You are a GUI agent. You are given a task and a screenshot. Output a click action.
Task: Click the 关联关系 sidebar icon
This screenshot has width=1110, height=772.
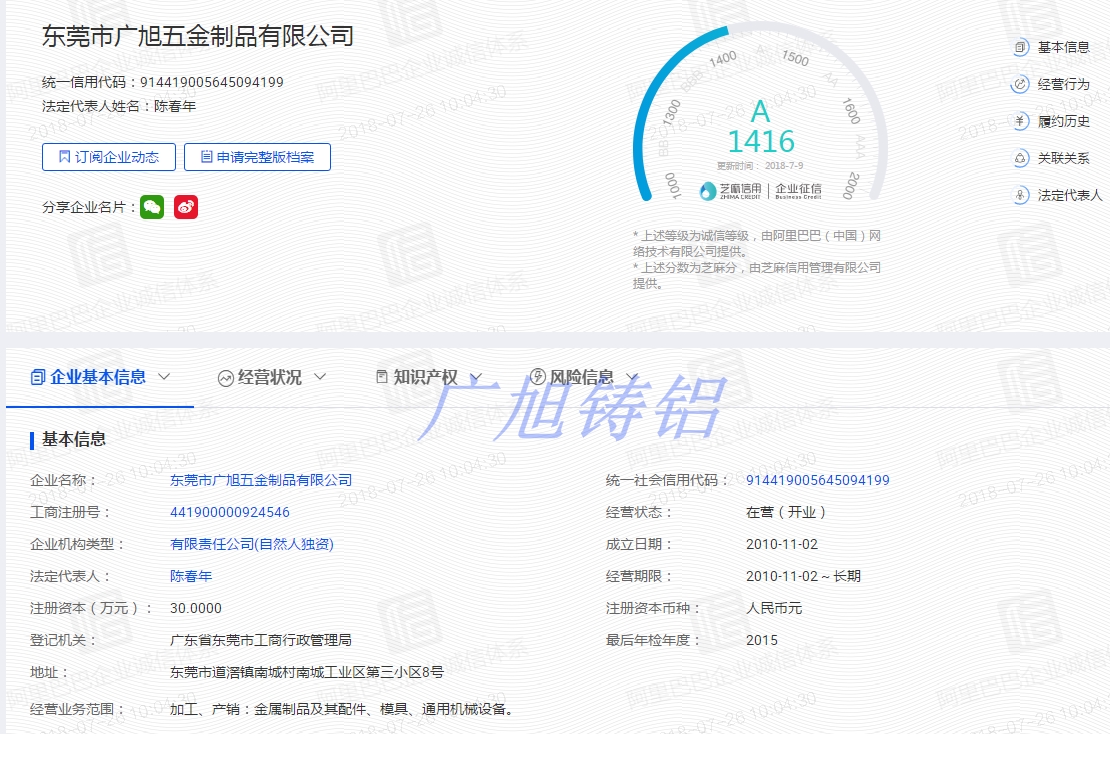coord(1020,158)
